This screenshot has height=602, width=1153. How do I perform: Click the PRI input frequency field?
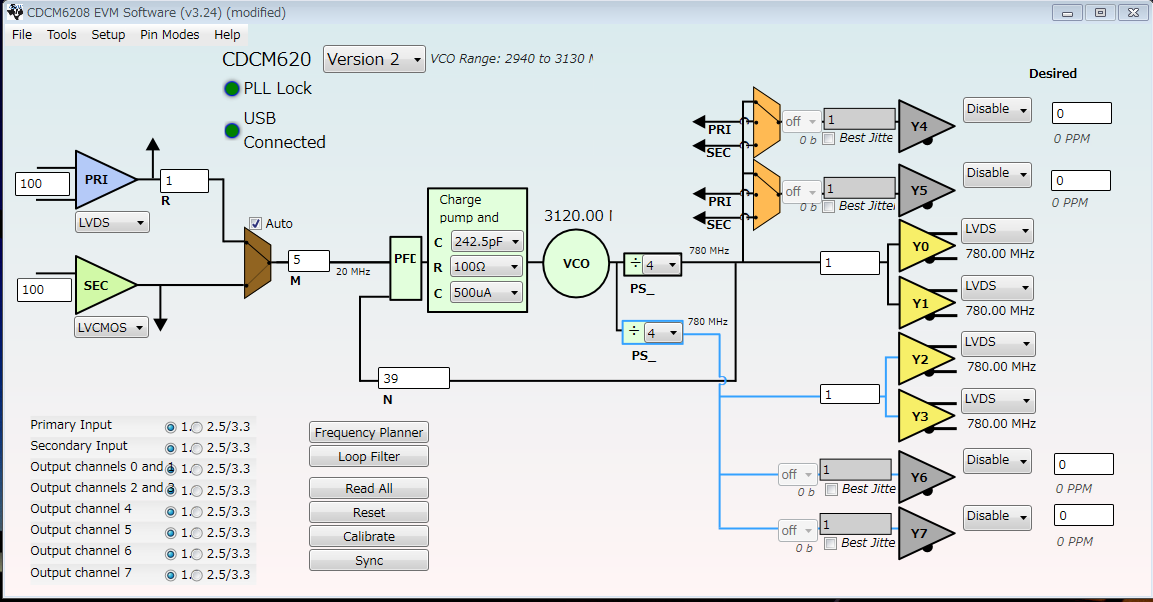tap(43, 184)
